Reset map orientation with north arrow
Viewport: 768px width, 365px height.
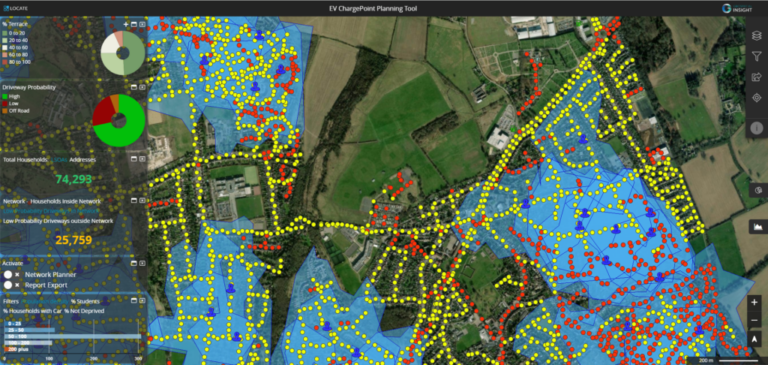[x=754, y=339]
